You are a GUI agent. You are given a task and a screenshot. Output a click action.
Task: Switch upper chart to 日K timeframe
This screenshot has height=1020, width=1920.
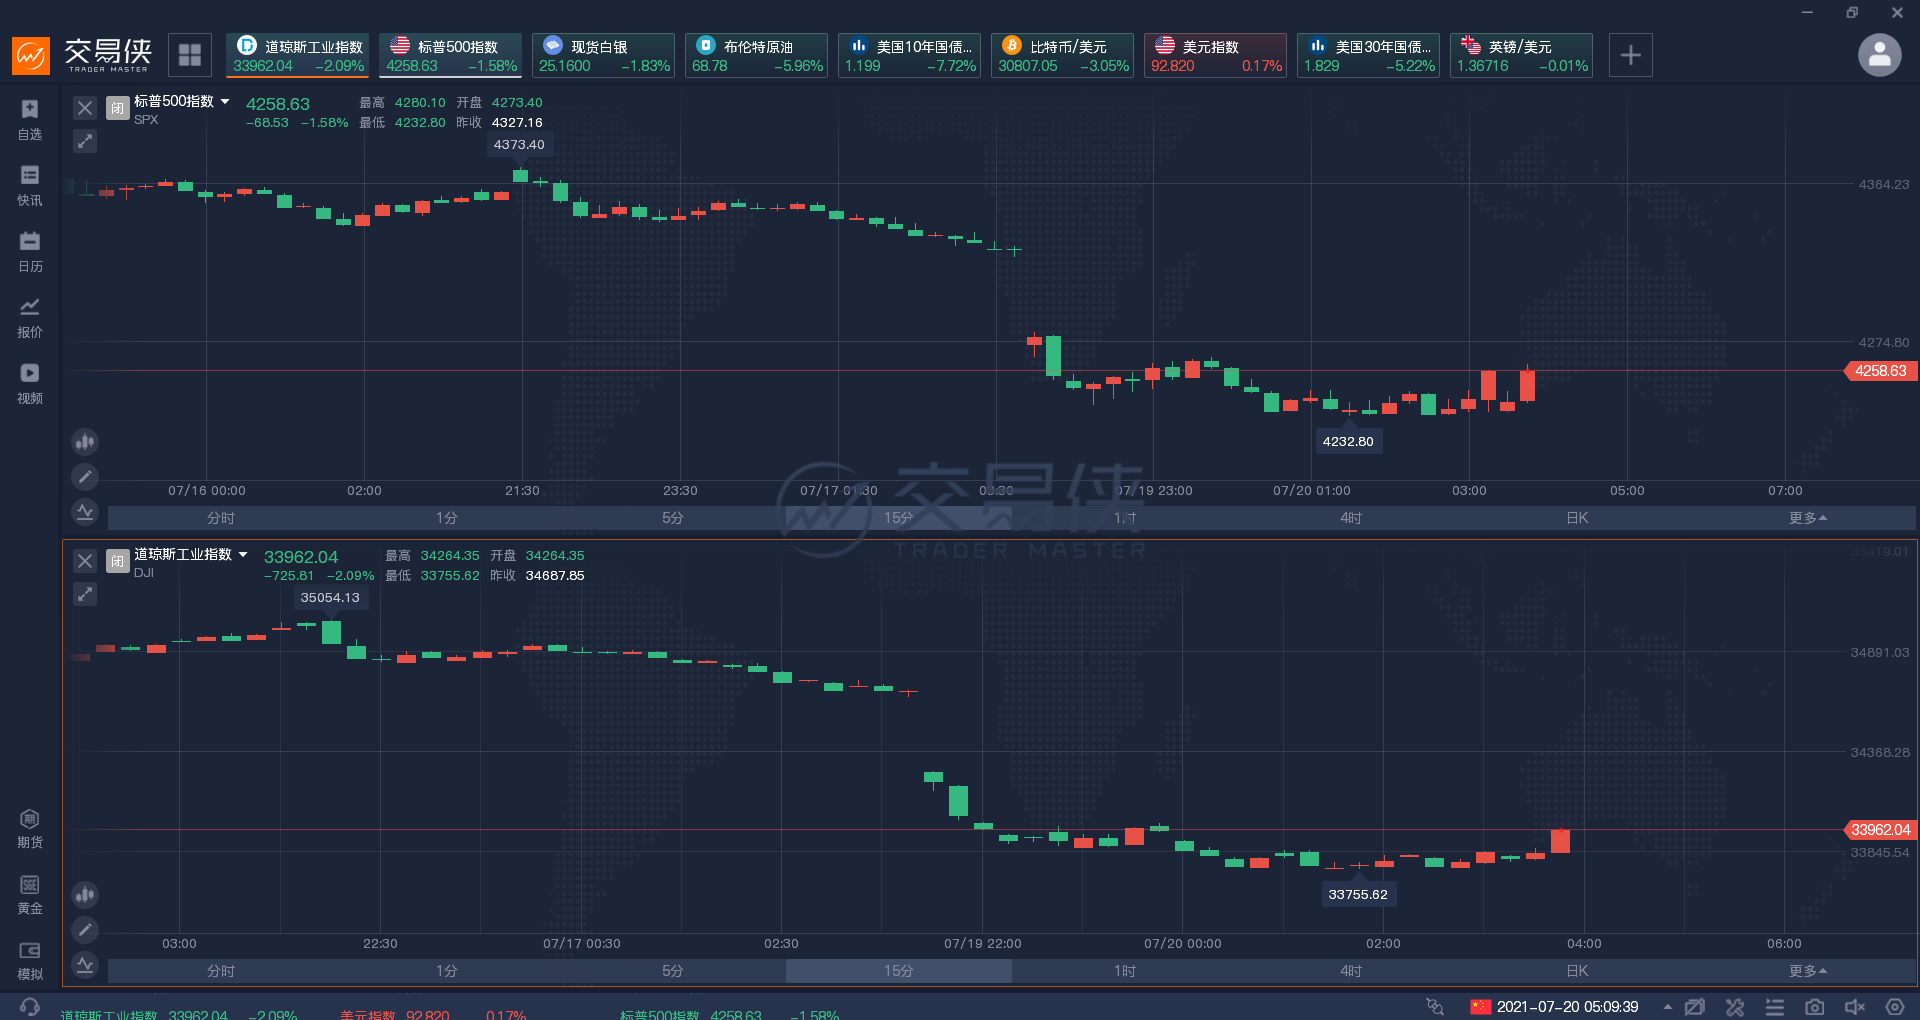pos(1577,518)
